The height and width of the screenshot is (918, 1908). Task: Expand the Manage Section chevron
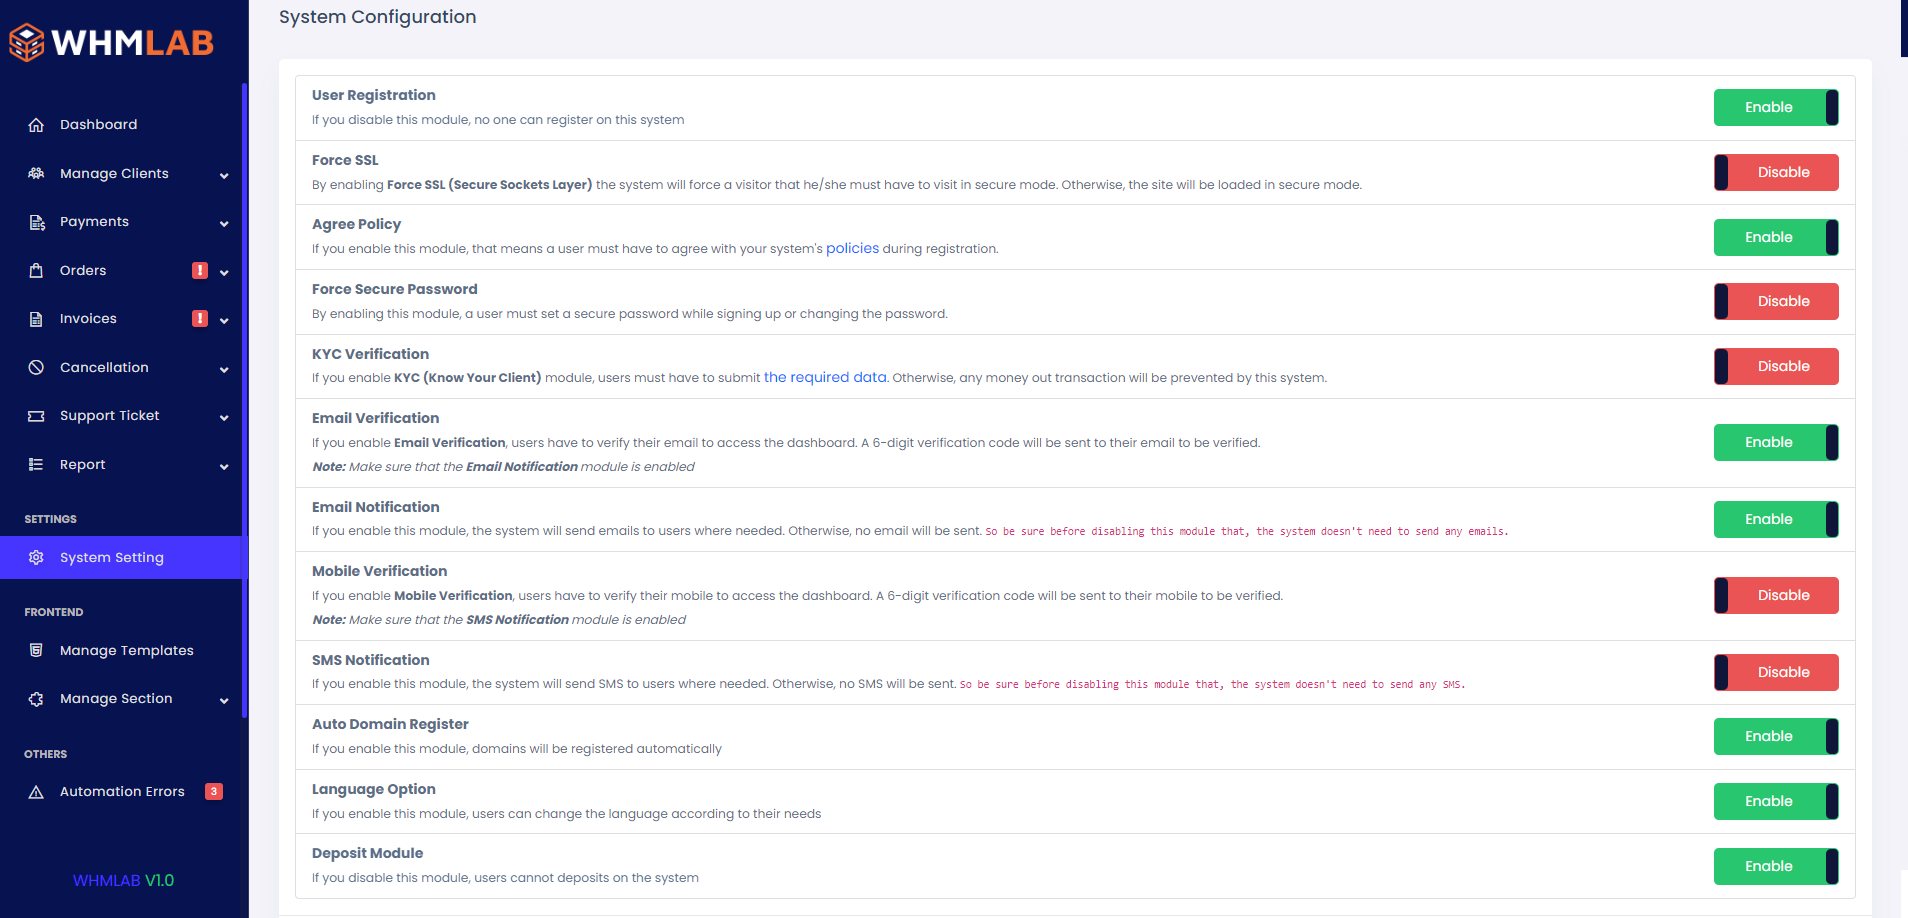(x=224, y=701)
